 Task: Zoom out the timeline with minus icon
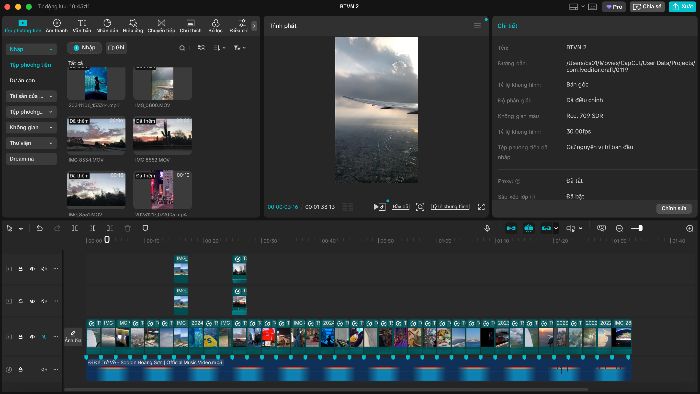pos(619,228)
